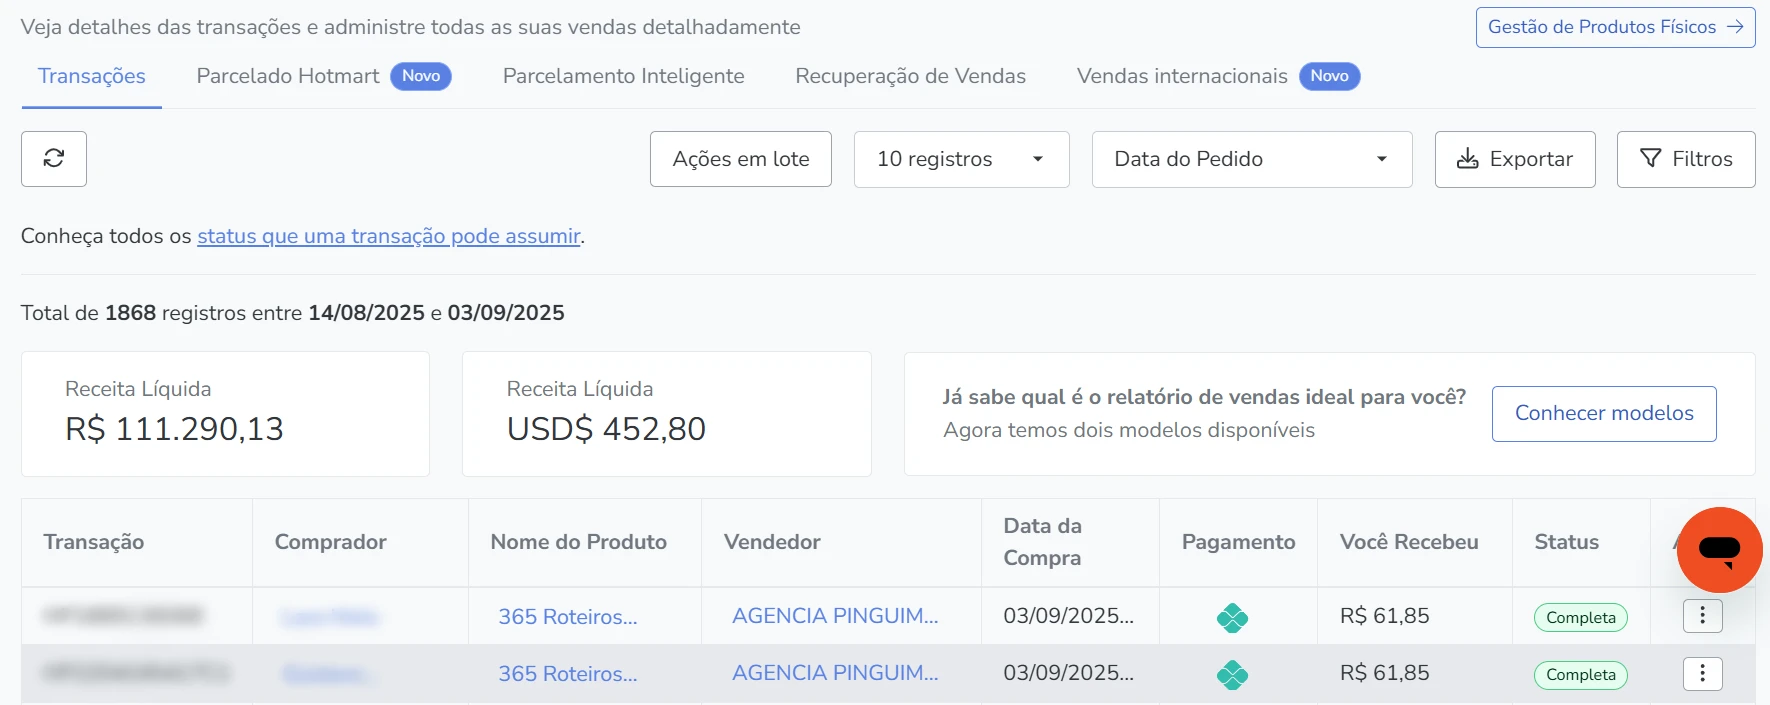Screen dimensions: 1770x705
Task: Switch to the Parcelado Hotmart tab
Action: tap(287, 76)
